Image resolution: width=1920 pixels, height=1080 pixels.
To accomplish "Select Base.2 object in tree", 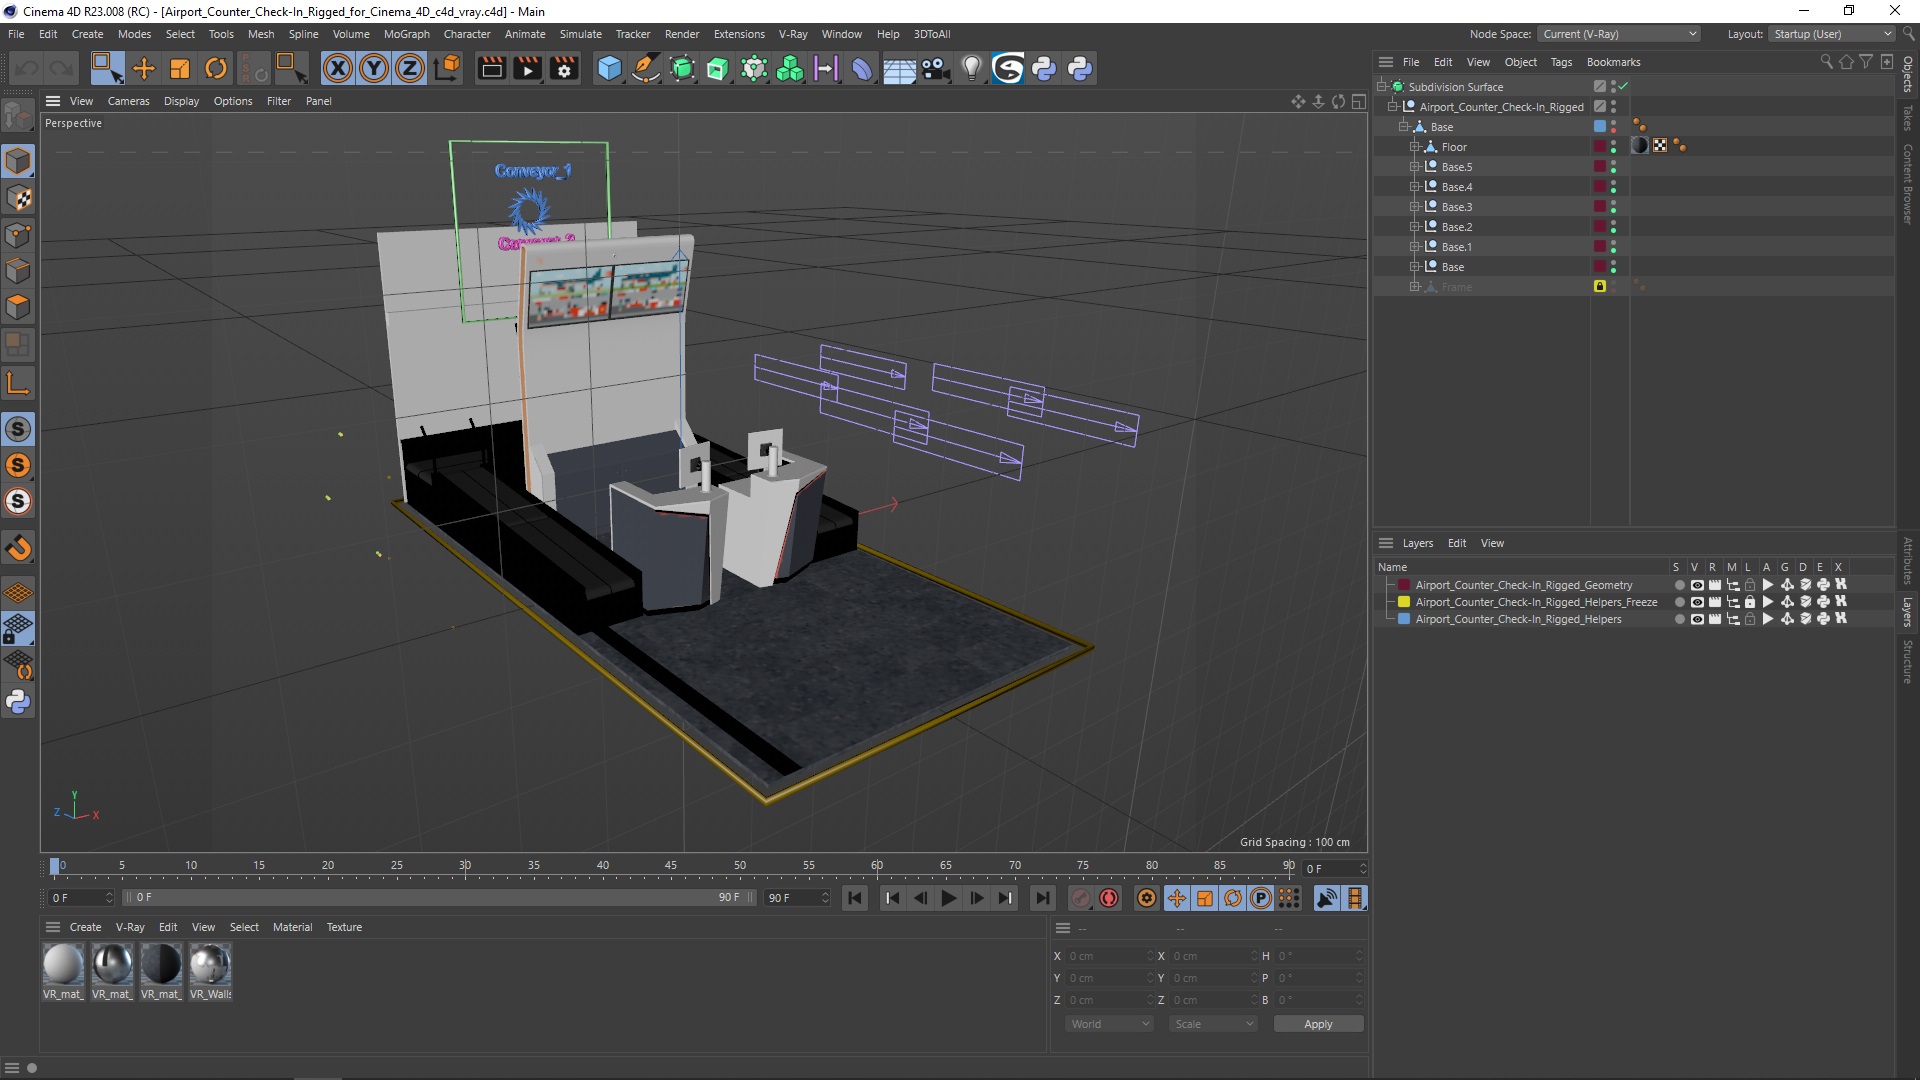I will tap(1456, 227).
